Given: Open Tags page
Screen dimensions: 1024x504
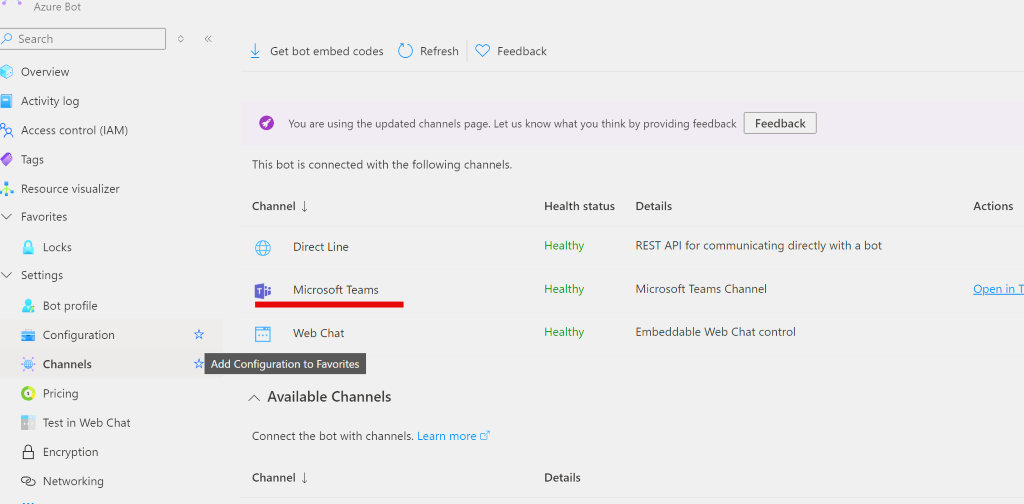Looking at the screenshot, I should (33, 159).
